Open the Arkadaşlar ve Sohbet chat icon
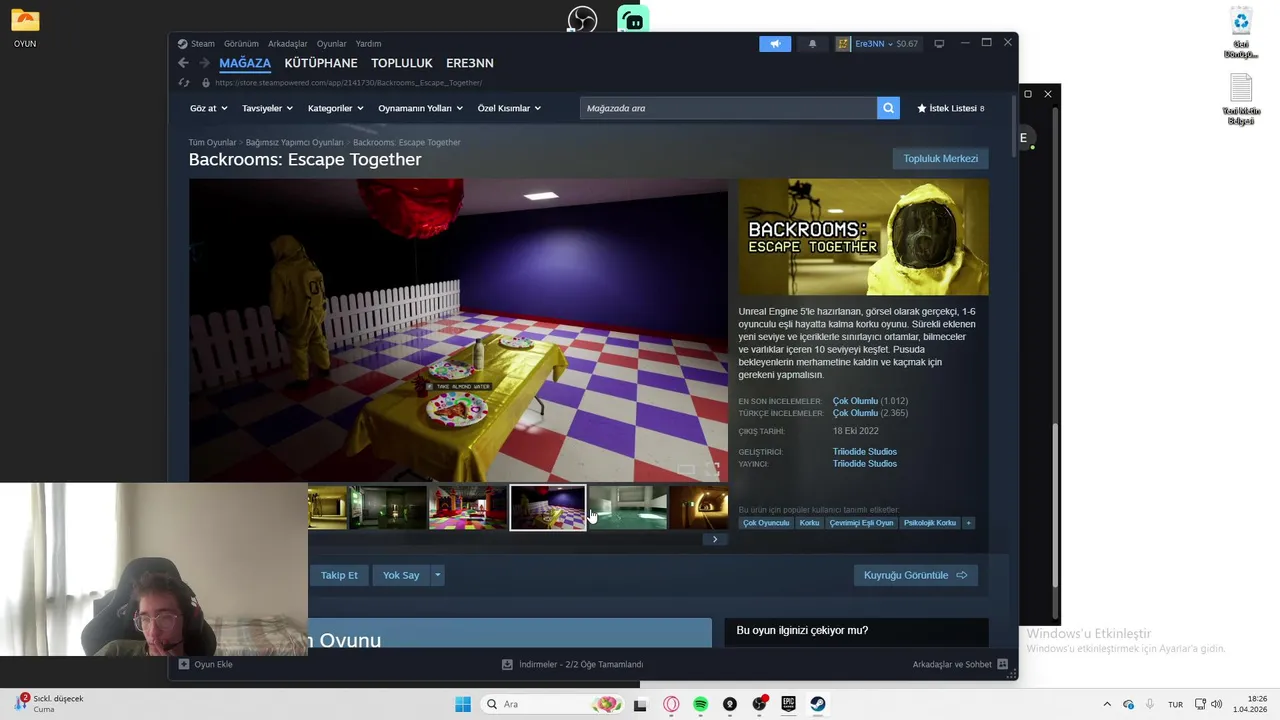The image size is (1280, 720). tap(1002, 664)
